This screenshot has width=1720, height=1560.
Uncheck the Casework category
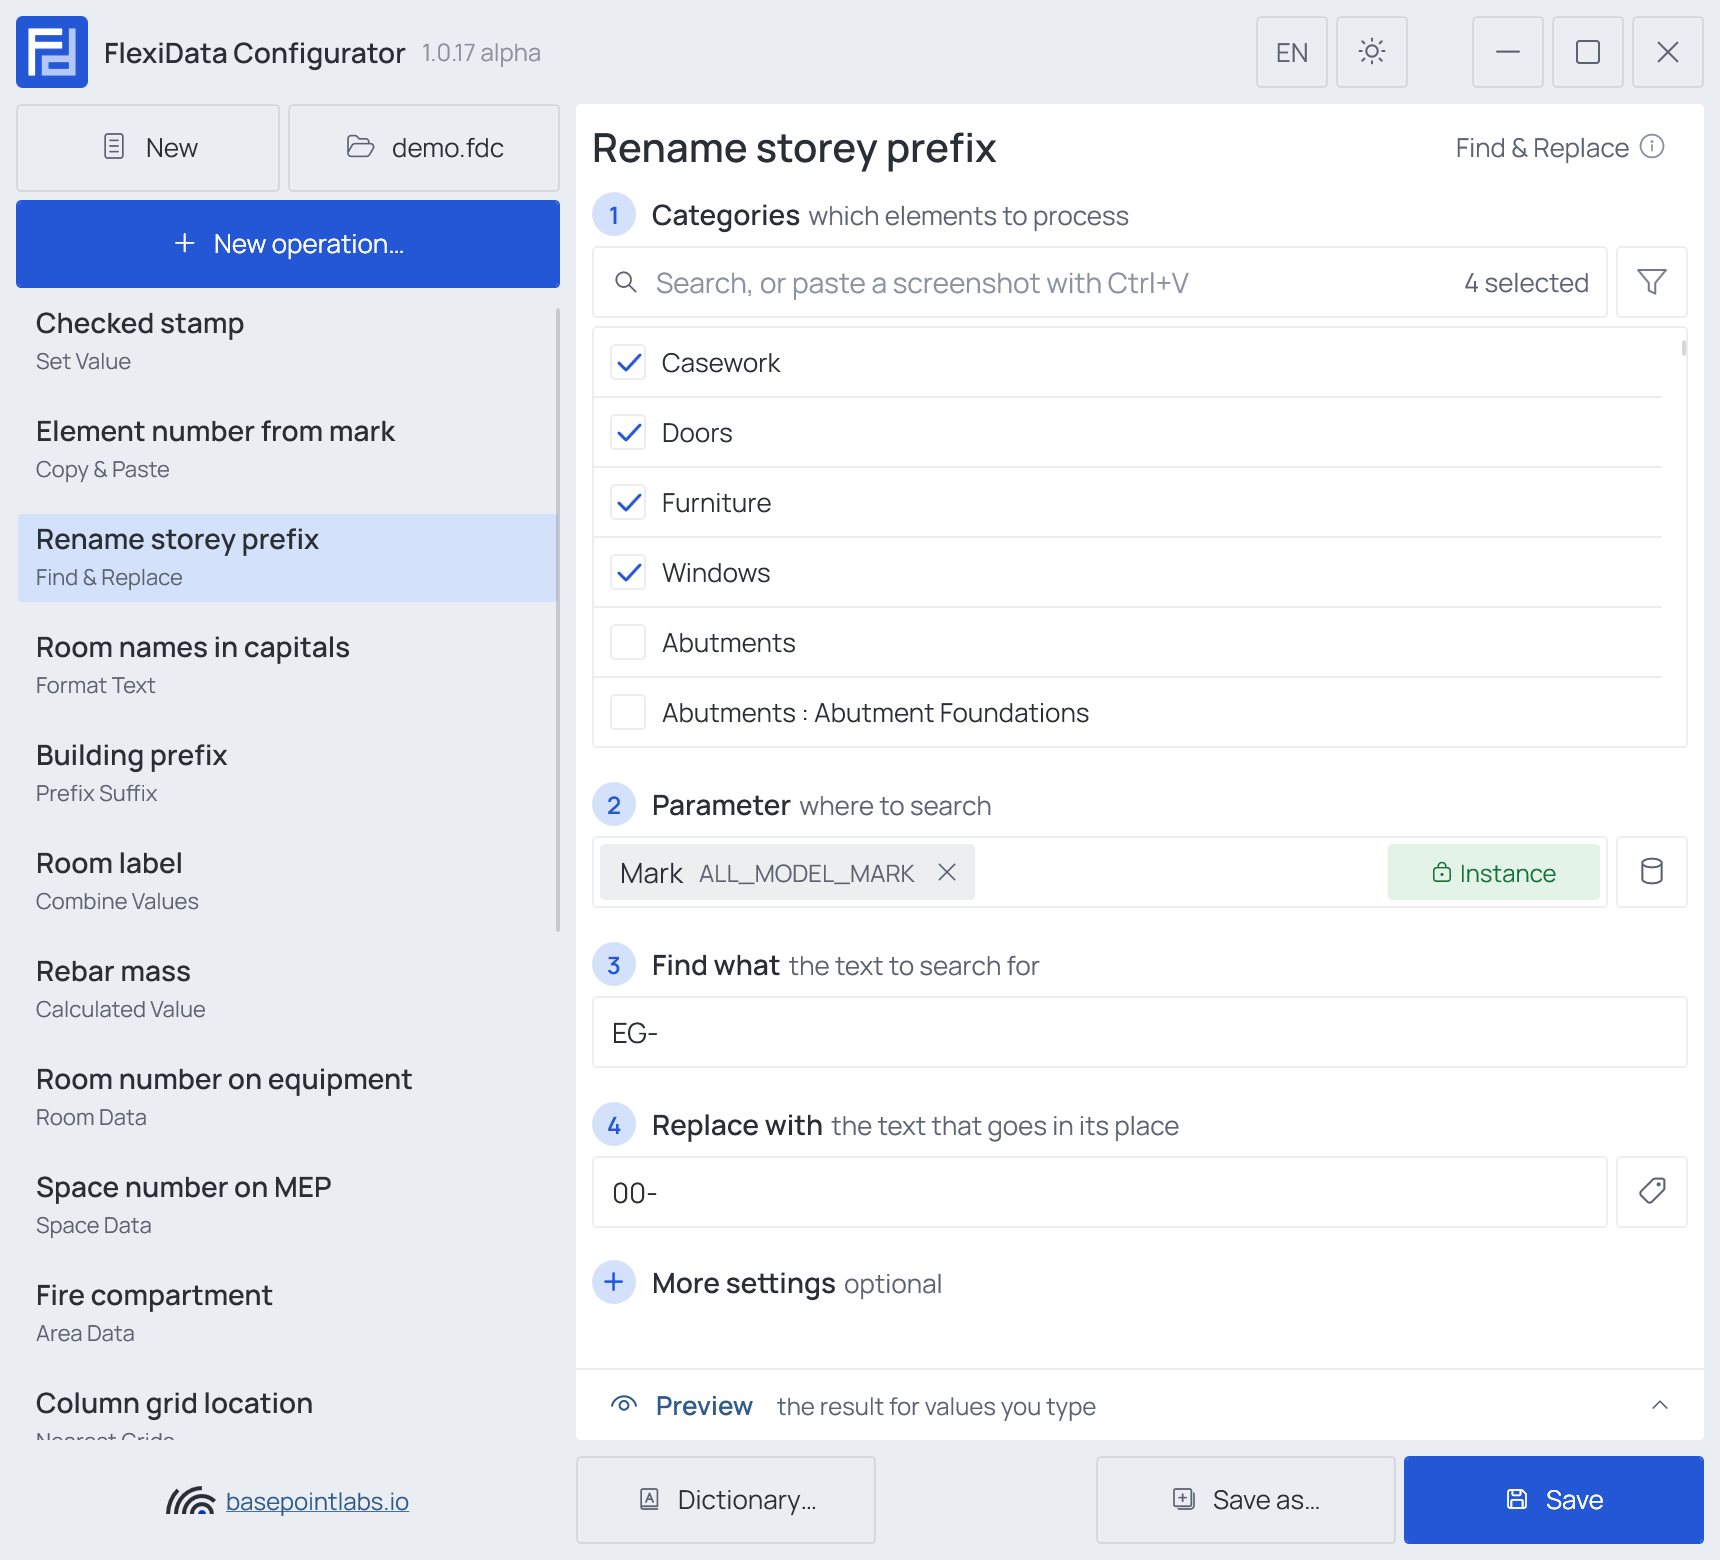pos(628,362)
